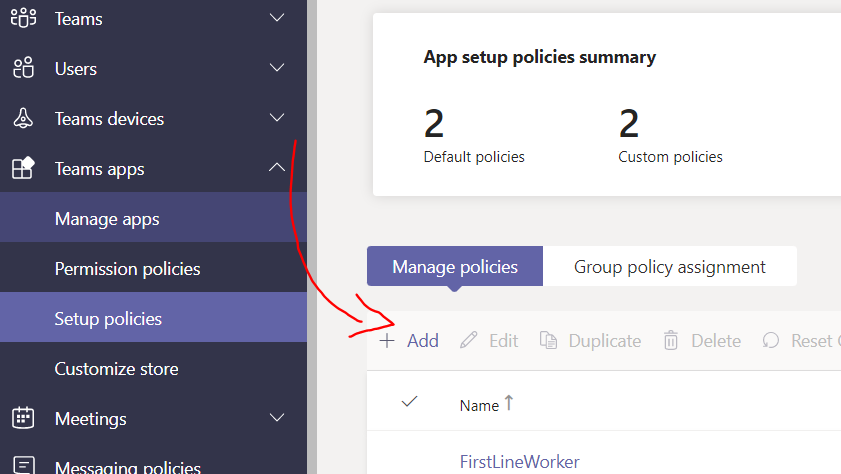This screenshot has height=474, width=841.
Task: Click the Name column header
Action: pyautogui.click(x=479, y=405)
